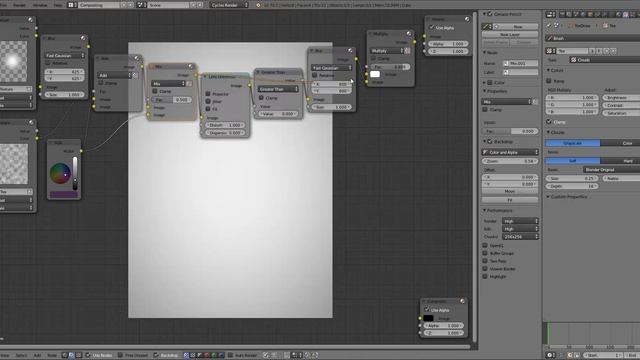Toggle Clamp checkbox on Greater Than node
Viewport: 640px width, 360px height.
point(261,98)
